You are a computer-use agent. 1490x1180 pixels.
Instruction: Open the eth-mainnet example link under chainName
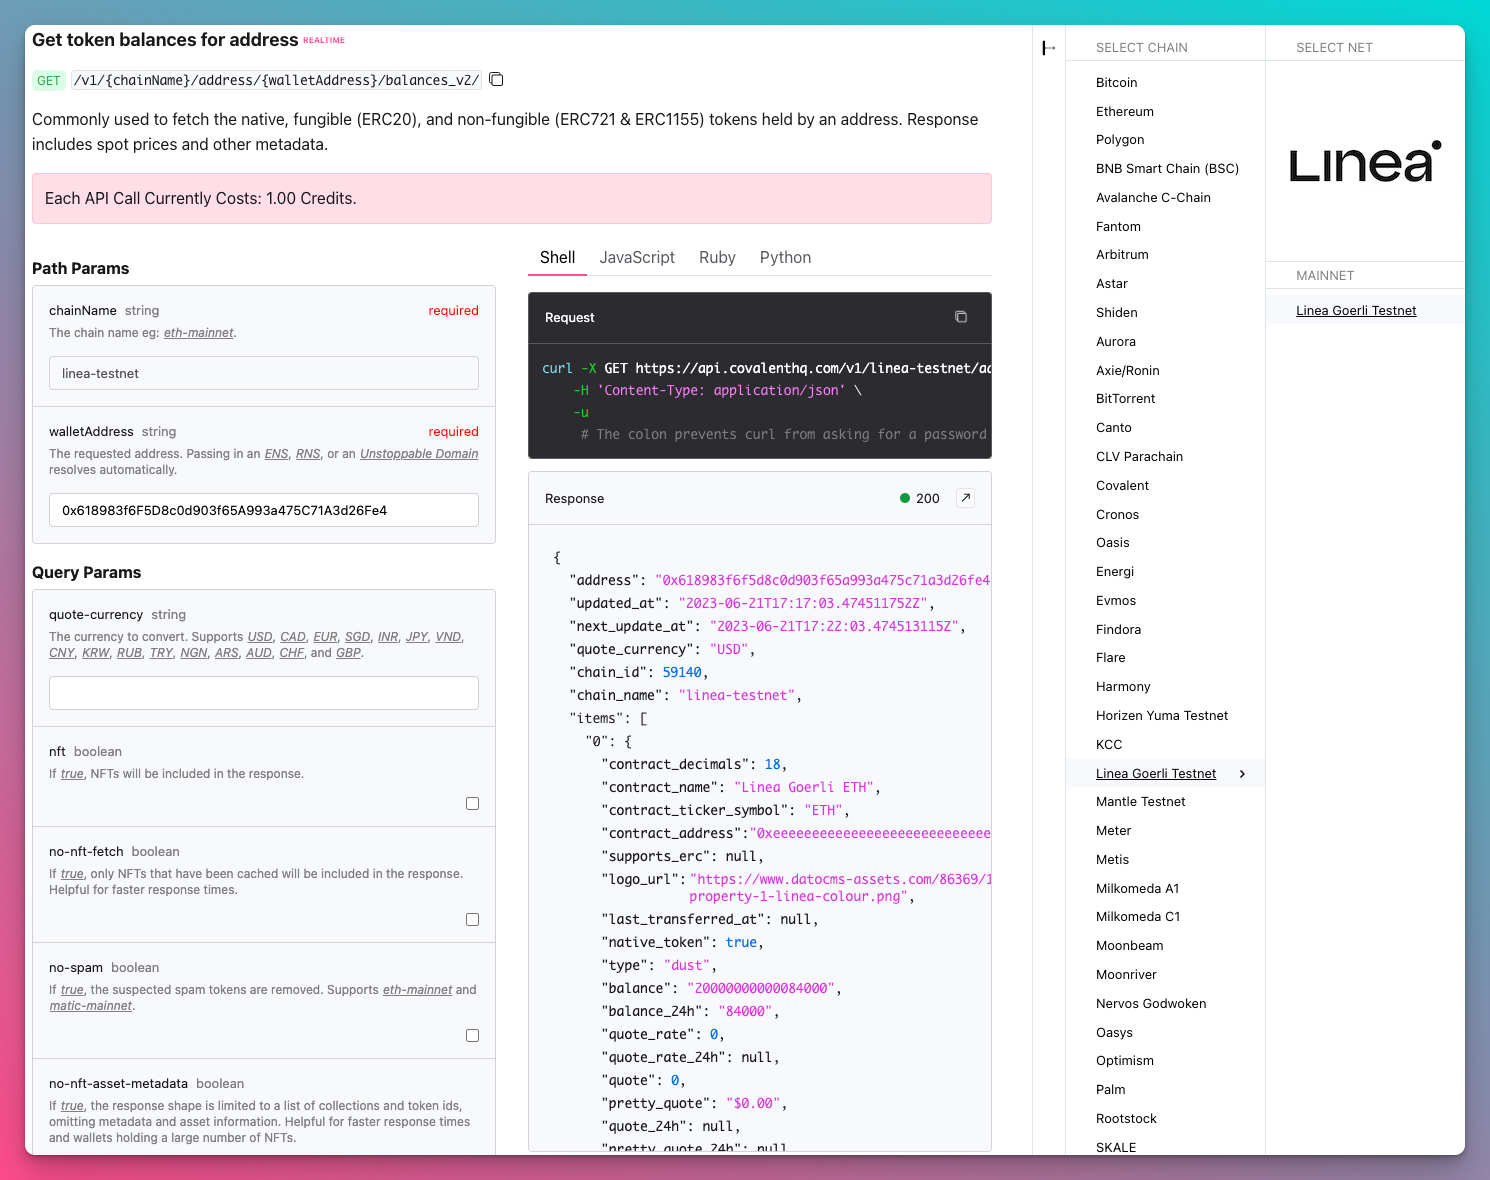198,333
